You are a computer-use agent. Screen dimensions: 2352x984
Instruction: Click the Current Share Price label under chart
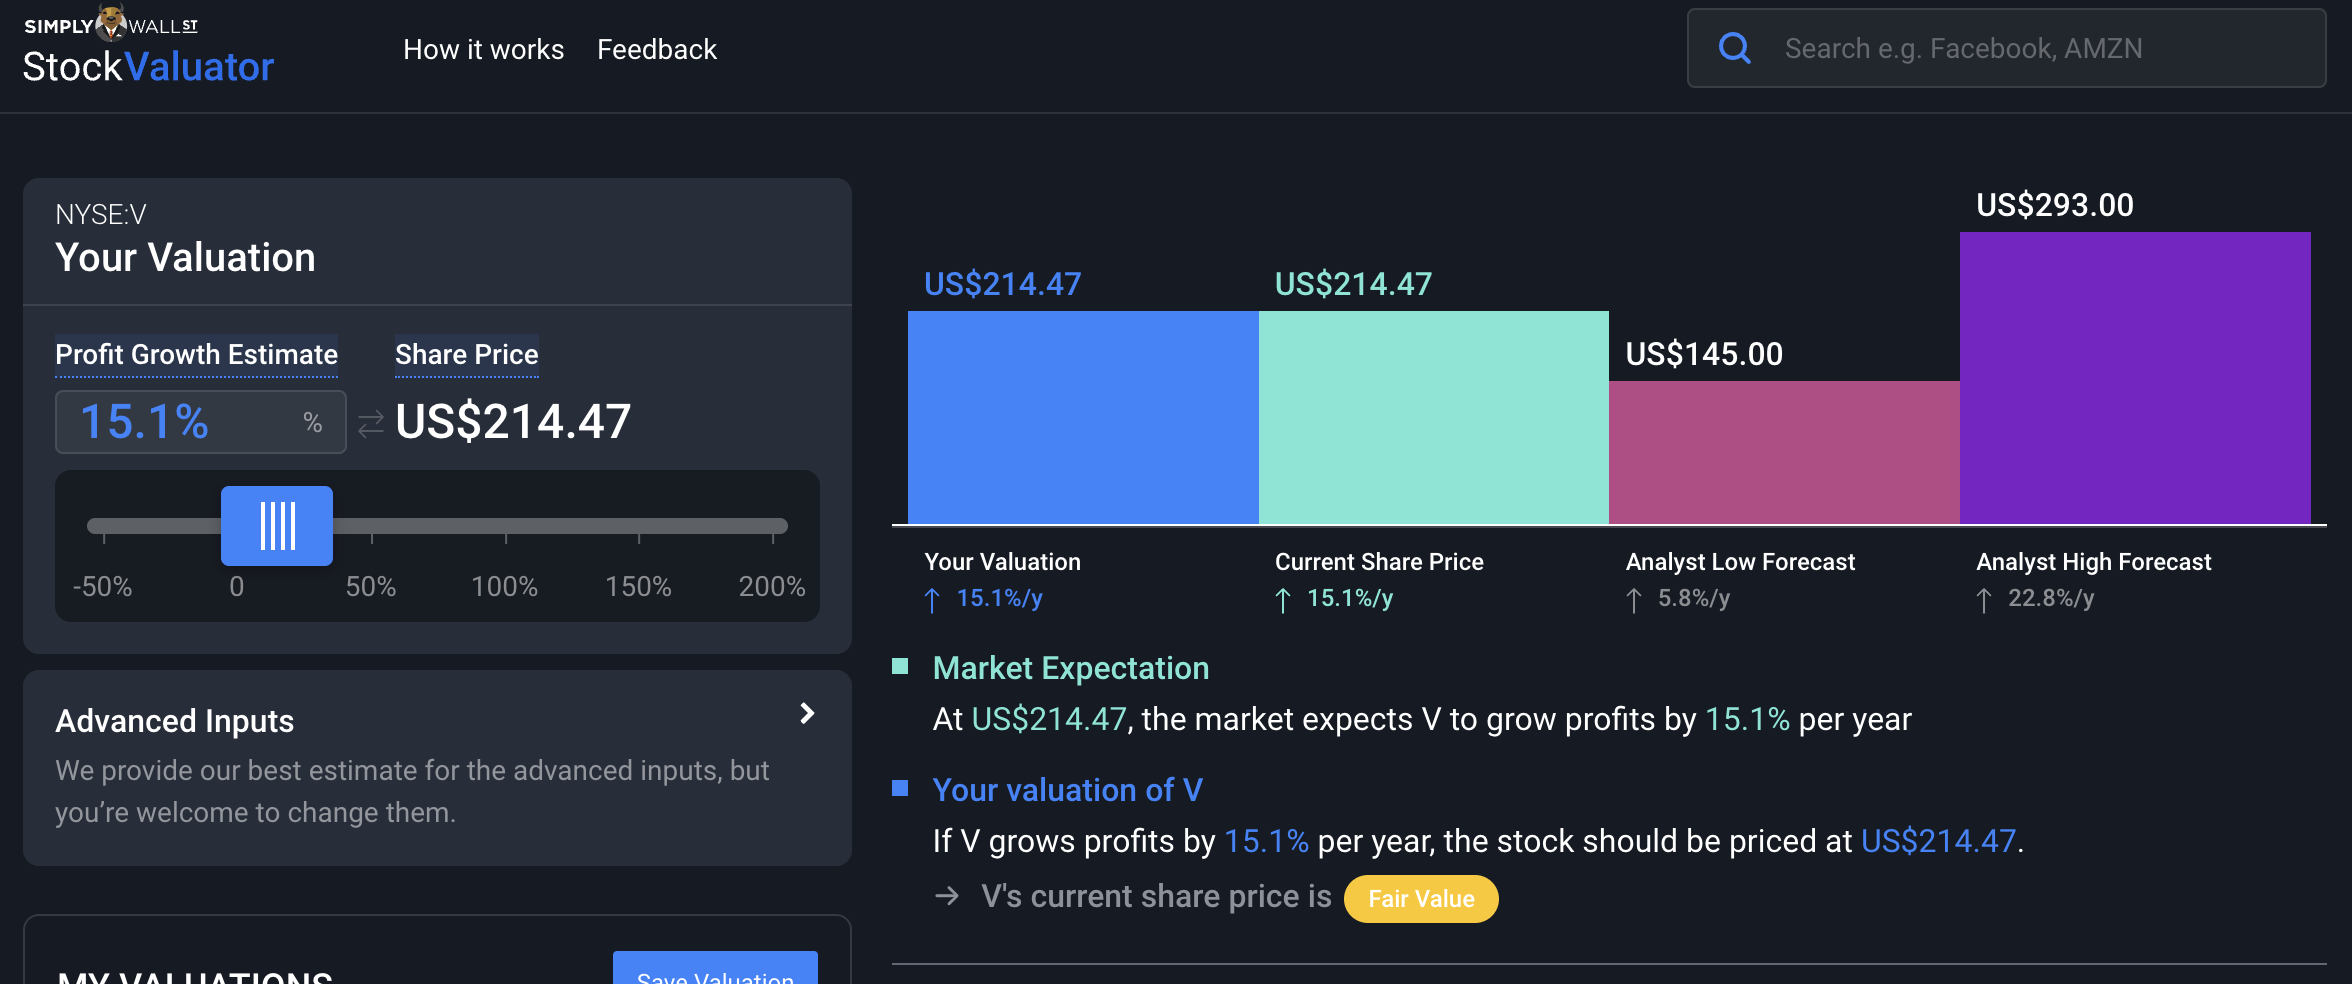click(x=1379, y=562)
